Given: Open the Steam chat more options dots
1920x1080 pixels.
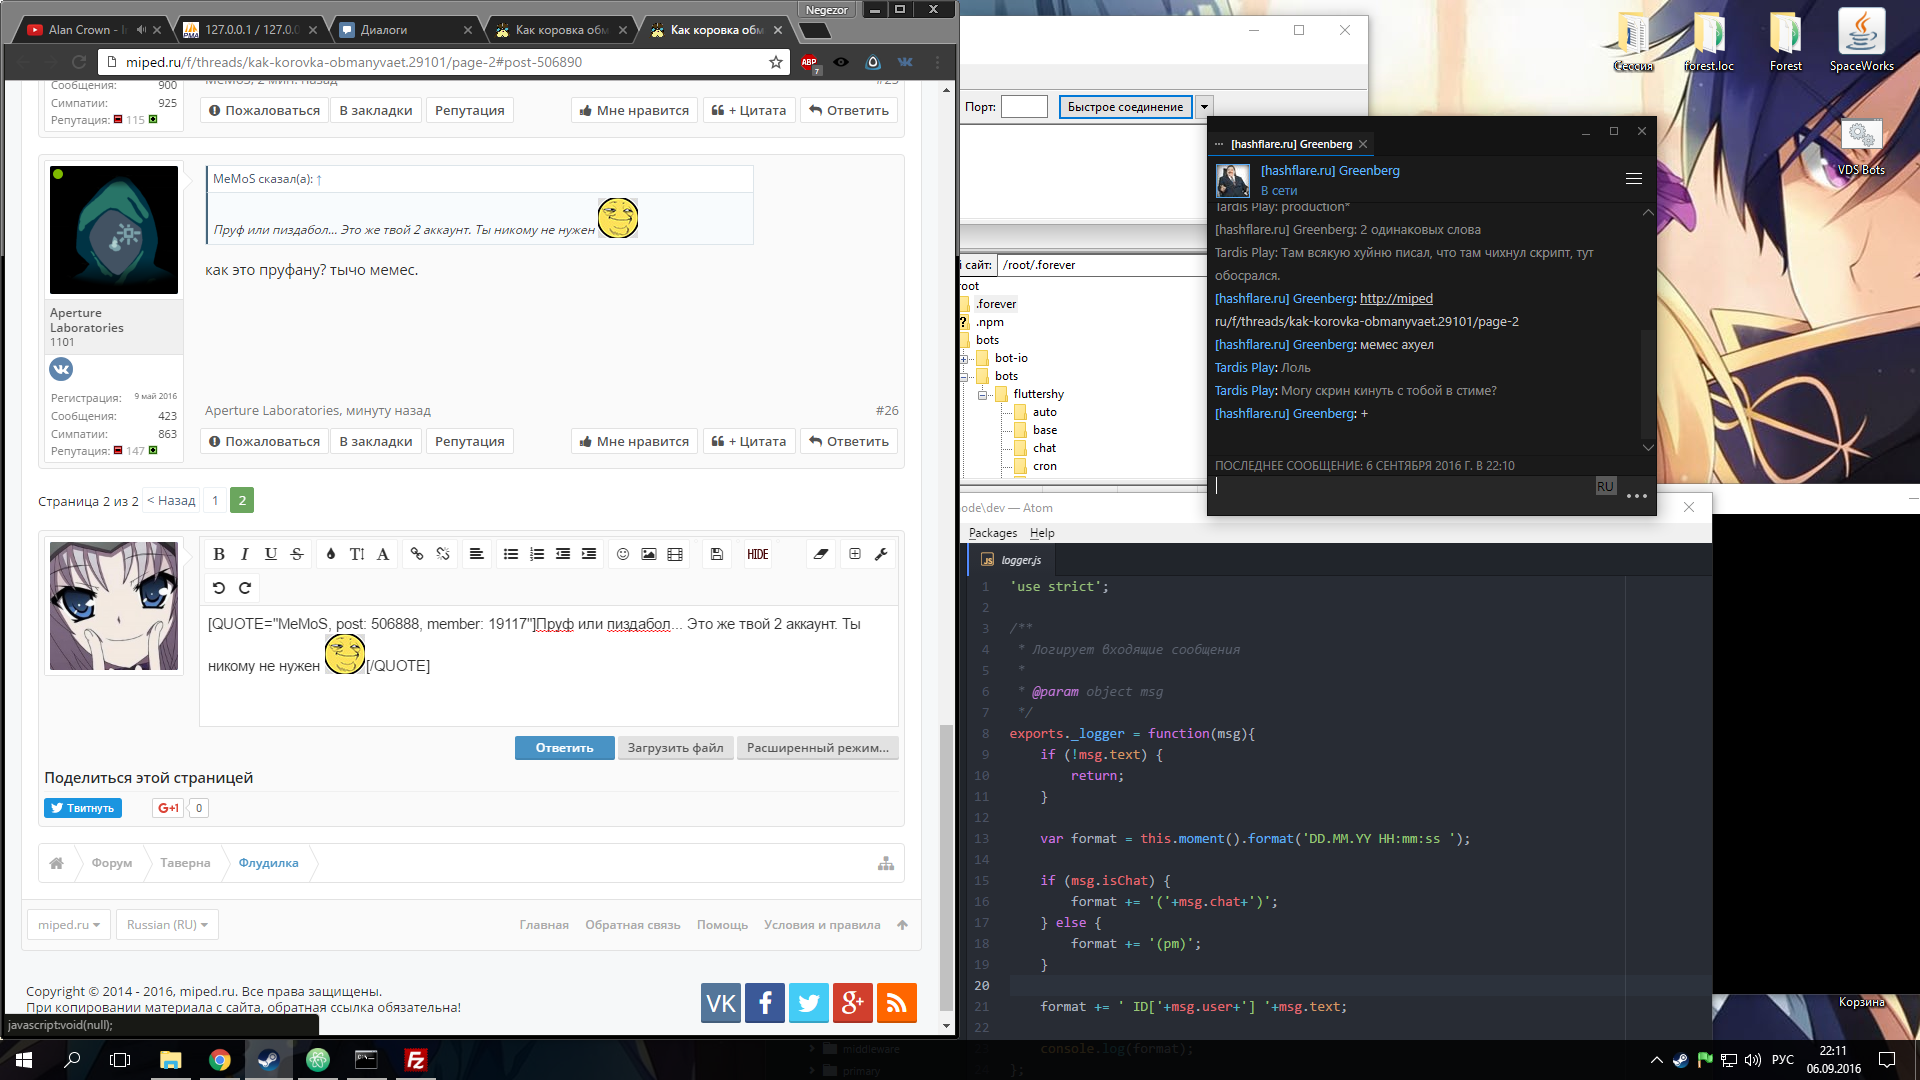Looking at the screenshot, I should pos(1637,496).
